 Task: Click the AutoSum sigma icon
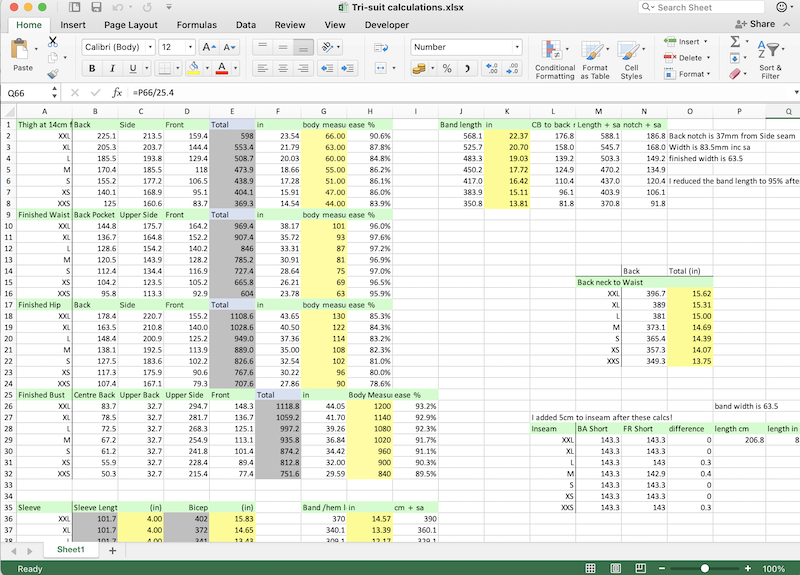[735, 41]
